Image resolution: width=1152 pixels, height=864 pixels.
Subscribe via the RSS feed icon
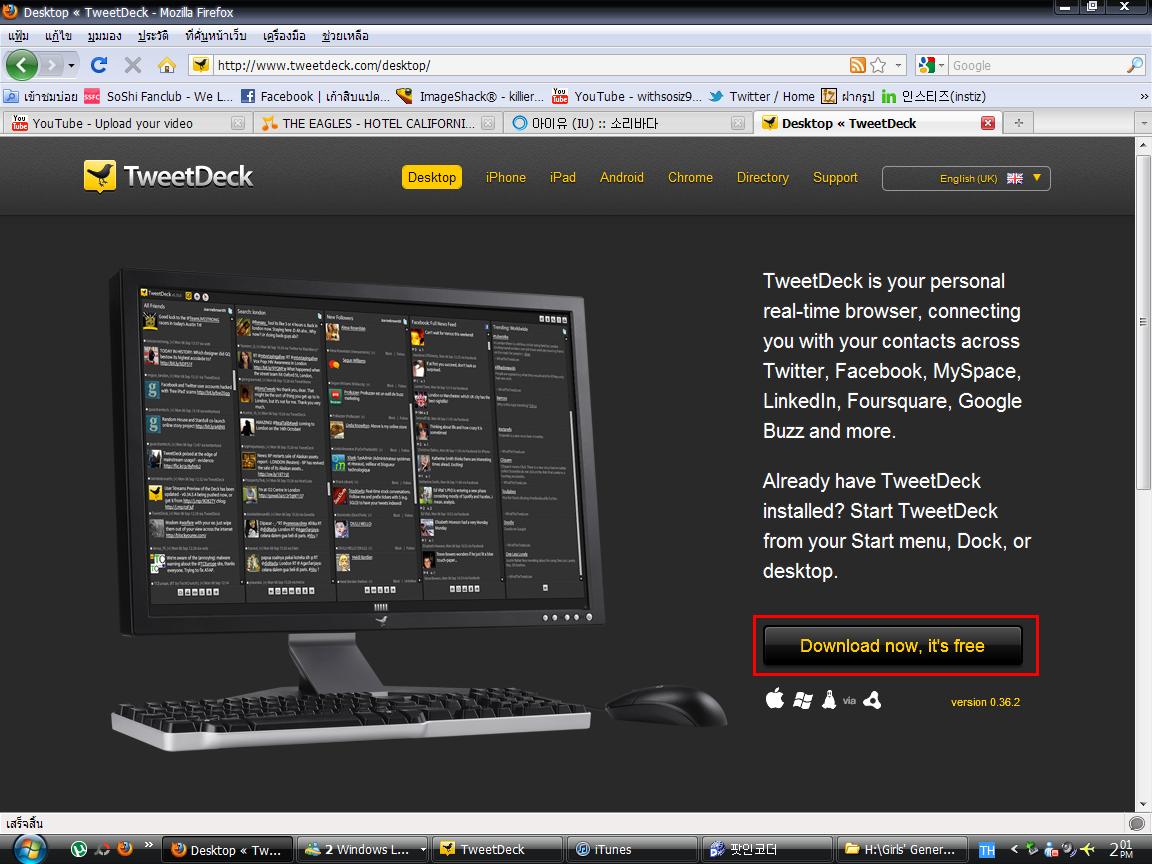[857, 65]
